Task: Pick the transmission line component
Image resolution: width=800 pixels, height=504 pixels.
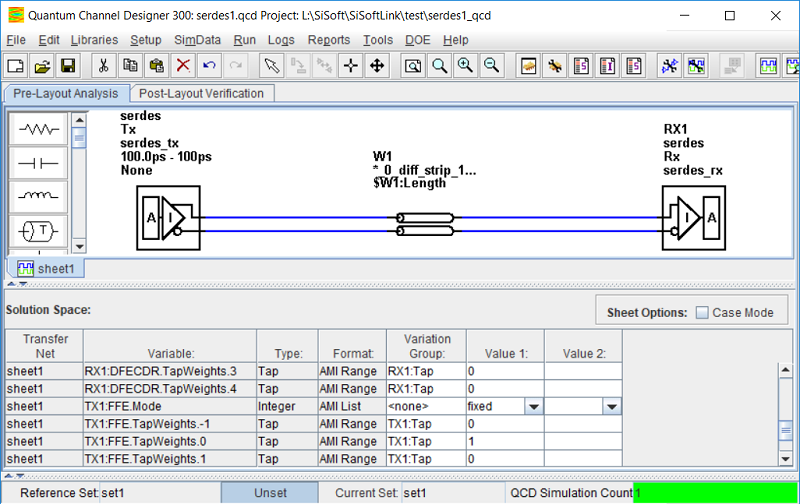Action: click(x=40, y=231)
